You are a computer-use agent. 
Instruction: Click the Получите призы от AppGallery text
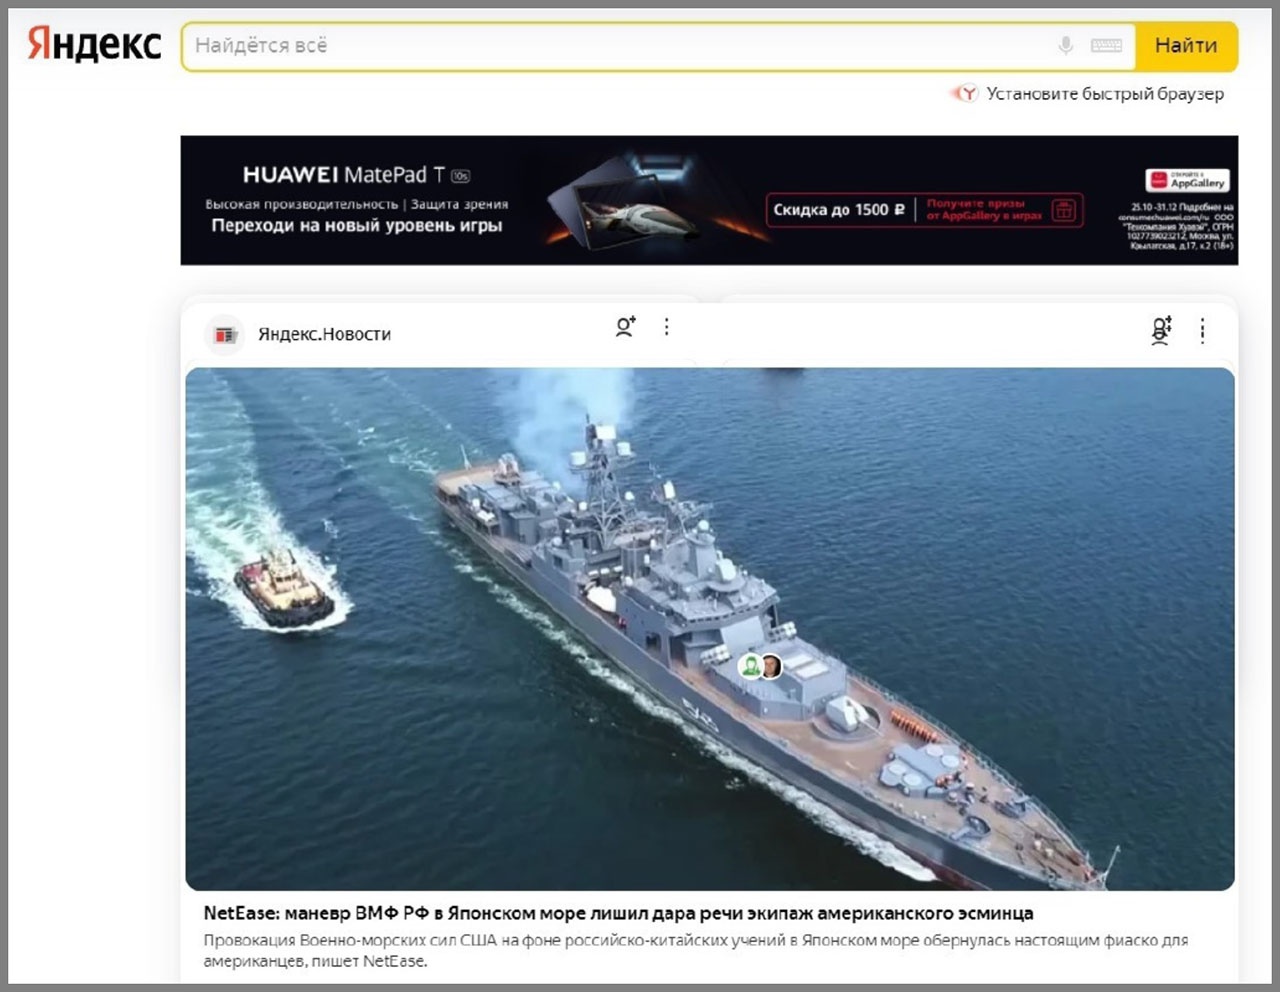click(x=984, y=210)
